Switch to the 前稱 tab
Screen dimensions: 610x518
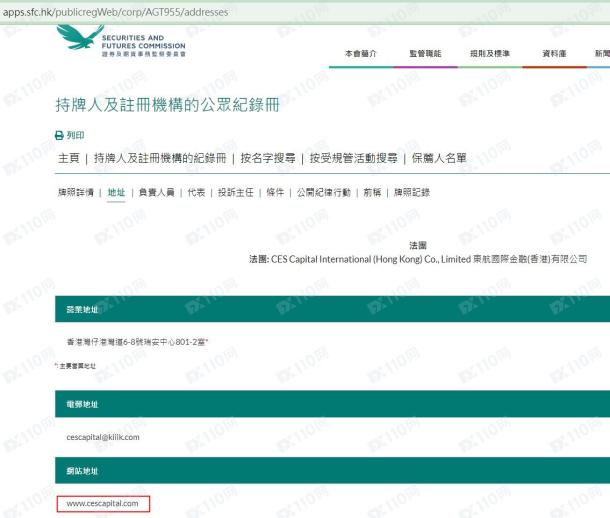372,192
